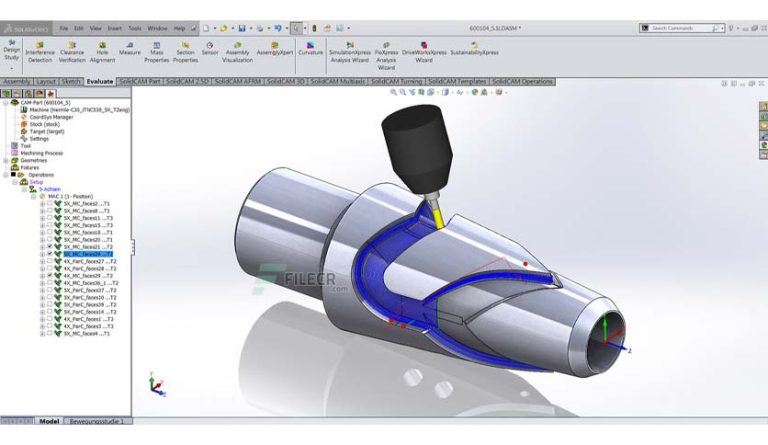Launch Clearance Verification tool
This screenshot has height=445, width=768.
(x=72, y=52)
